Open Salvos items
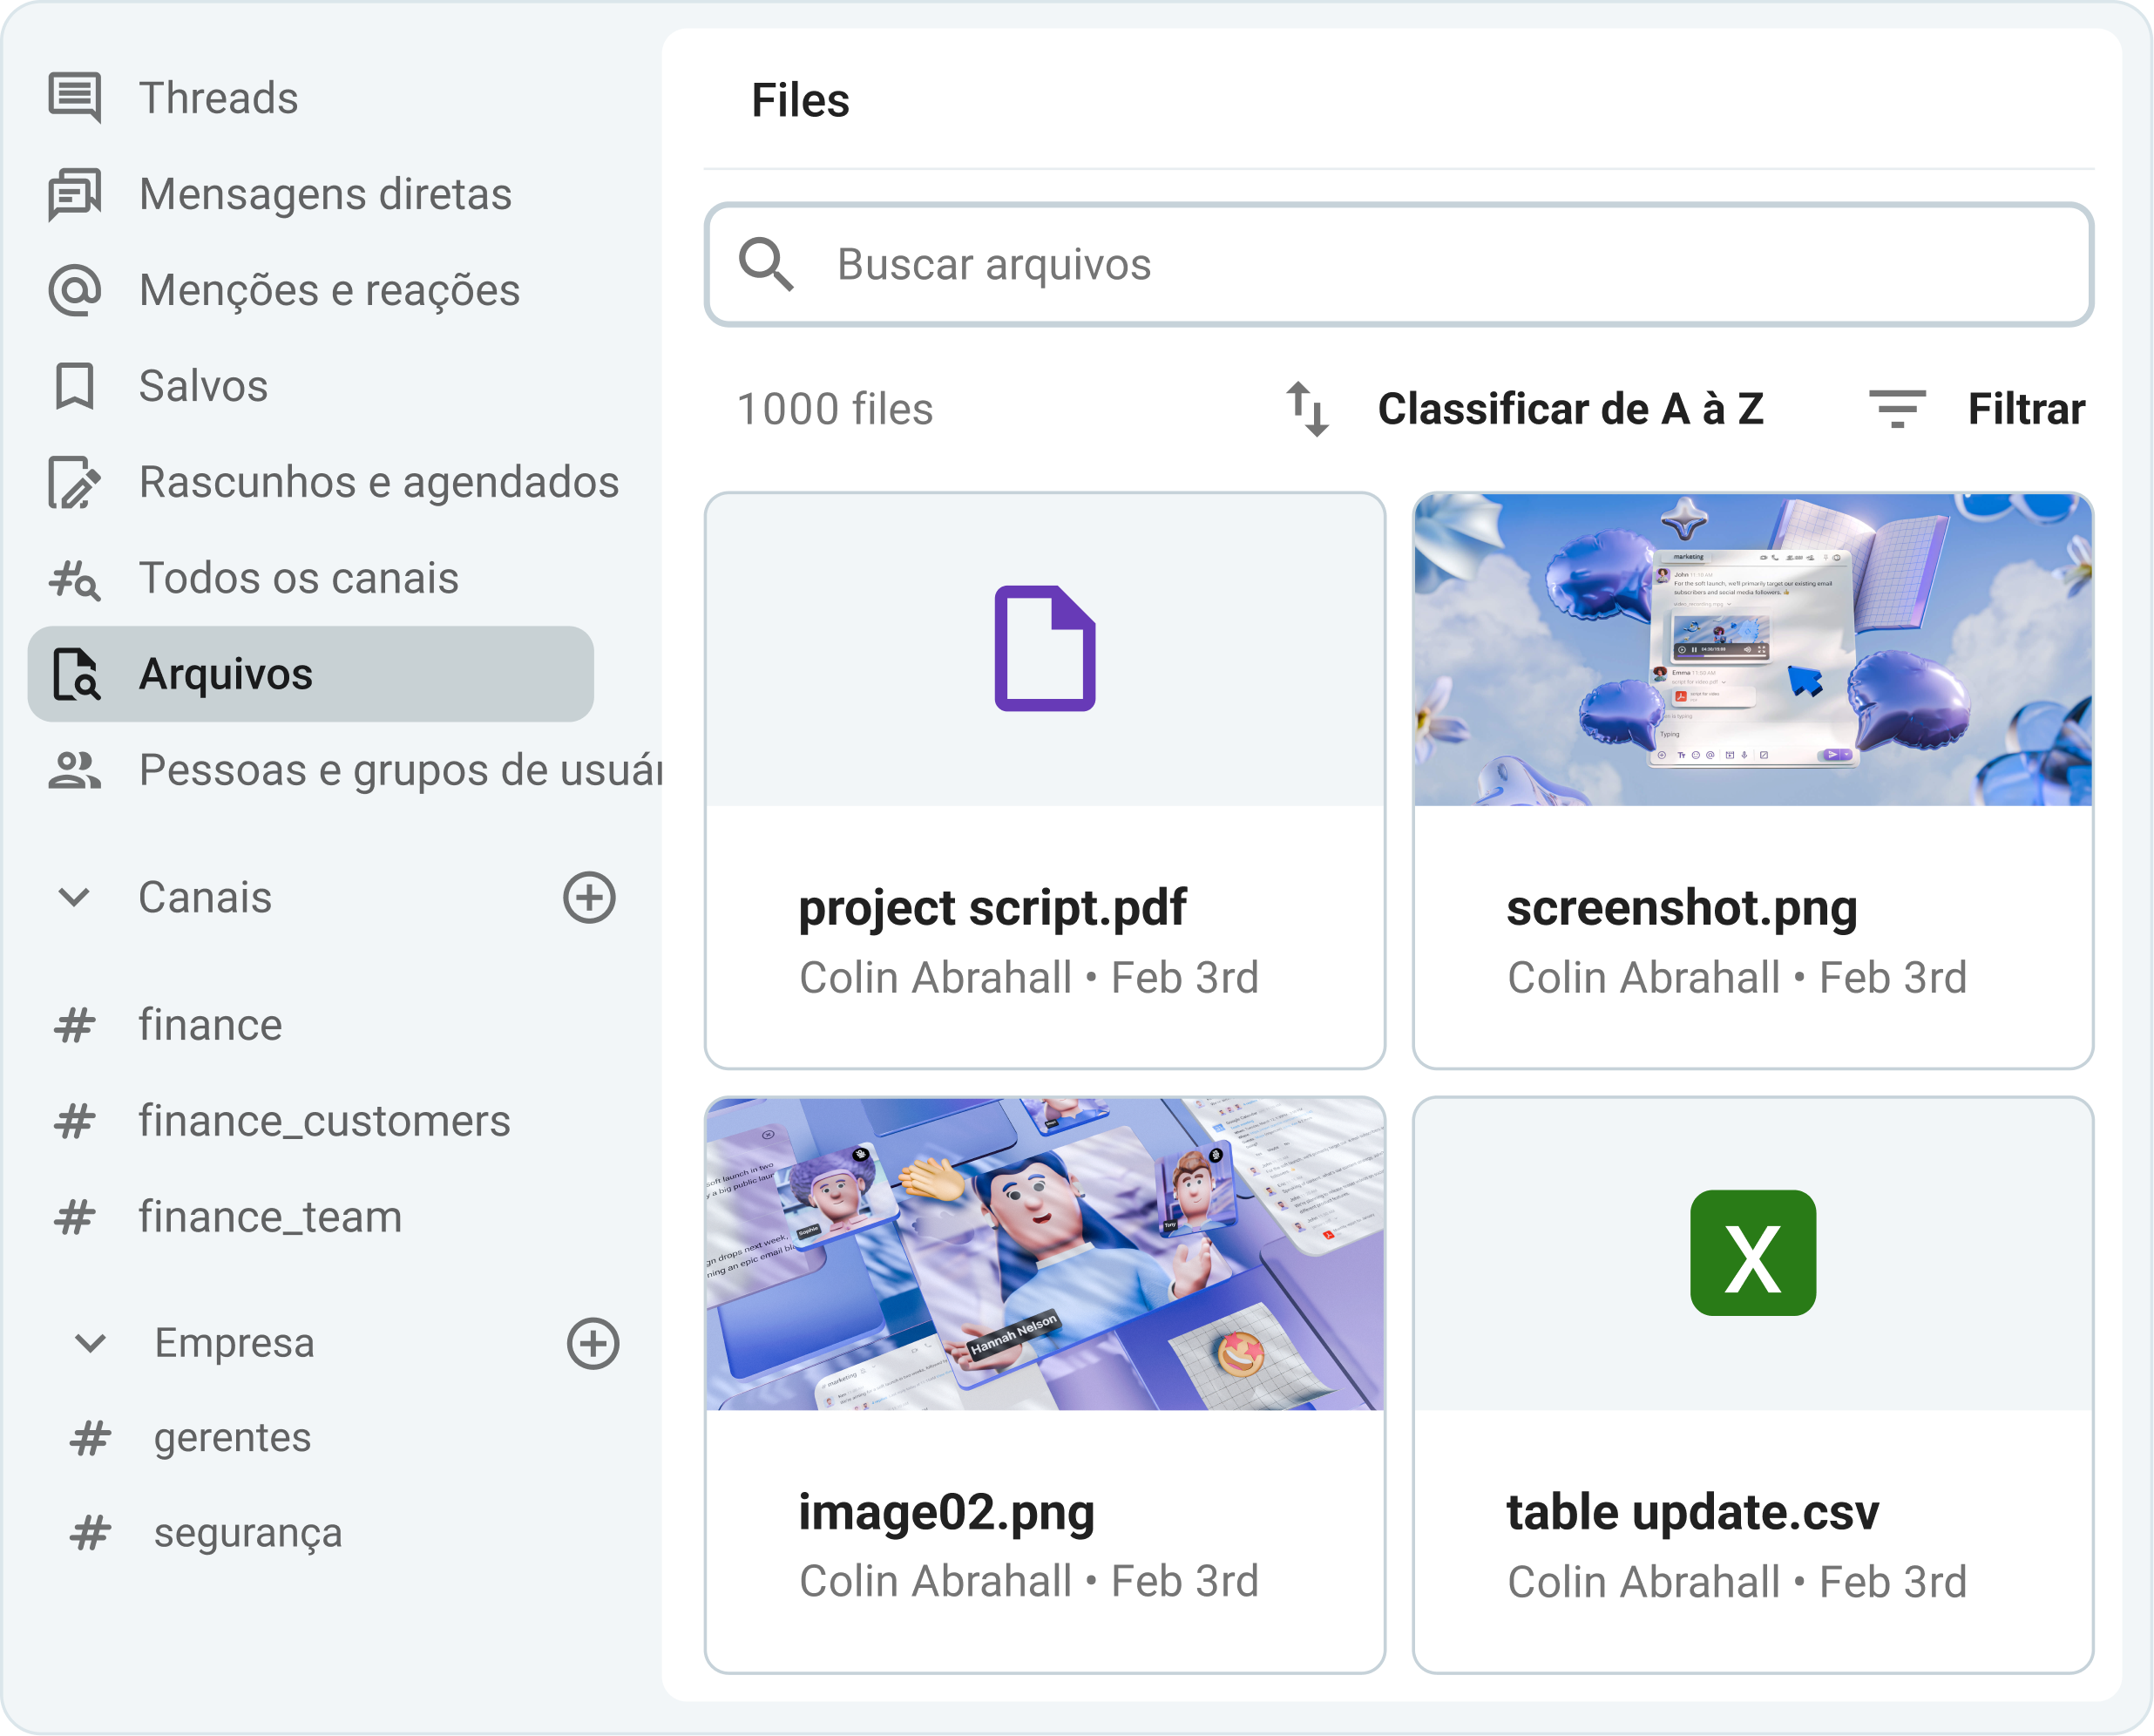The height and width of the screenshot is (1736, 2154). 311,386
